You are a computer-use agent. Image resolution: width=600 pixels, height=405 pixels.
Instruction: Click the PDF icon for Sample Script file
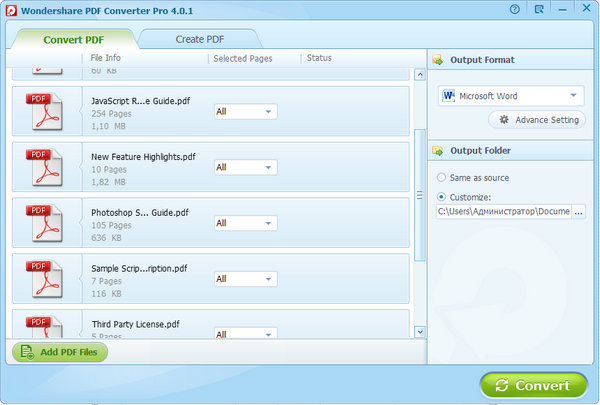(42, 279)
